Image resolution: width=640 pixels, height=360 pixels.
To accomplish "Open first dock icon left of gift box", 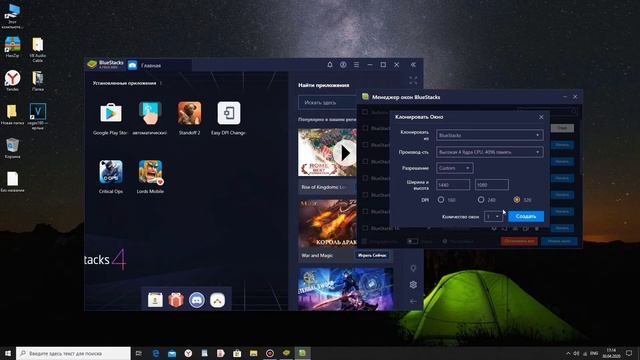I will tap(155, 300).
